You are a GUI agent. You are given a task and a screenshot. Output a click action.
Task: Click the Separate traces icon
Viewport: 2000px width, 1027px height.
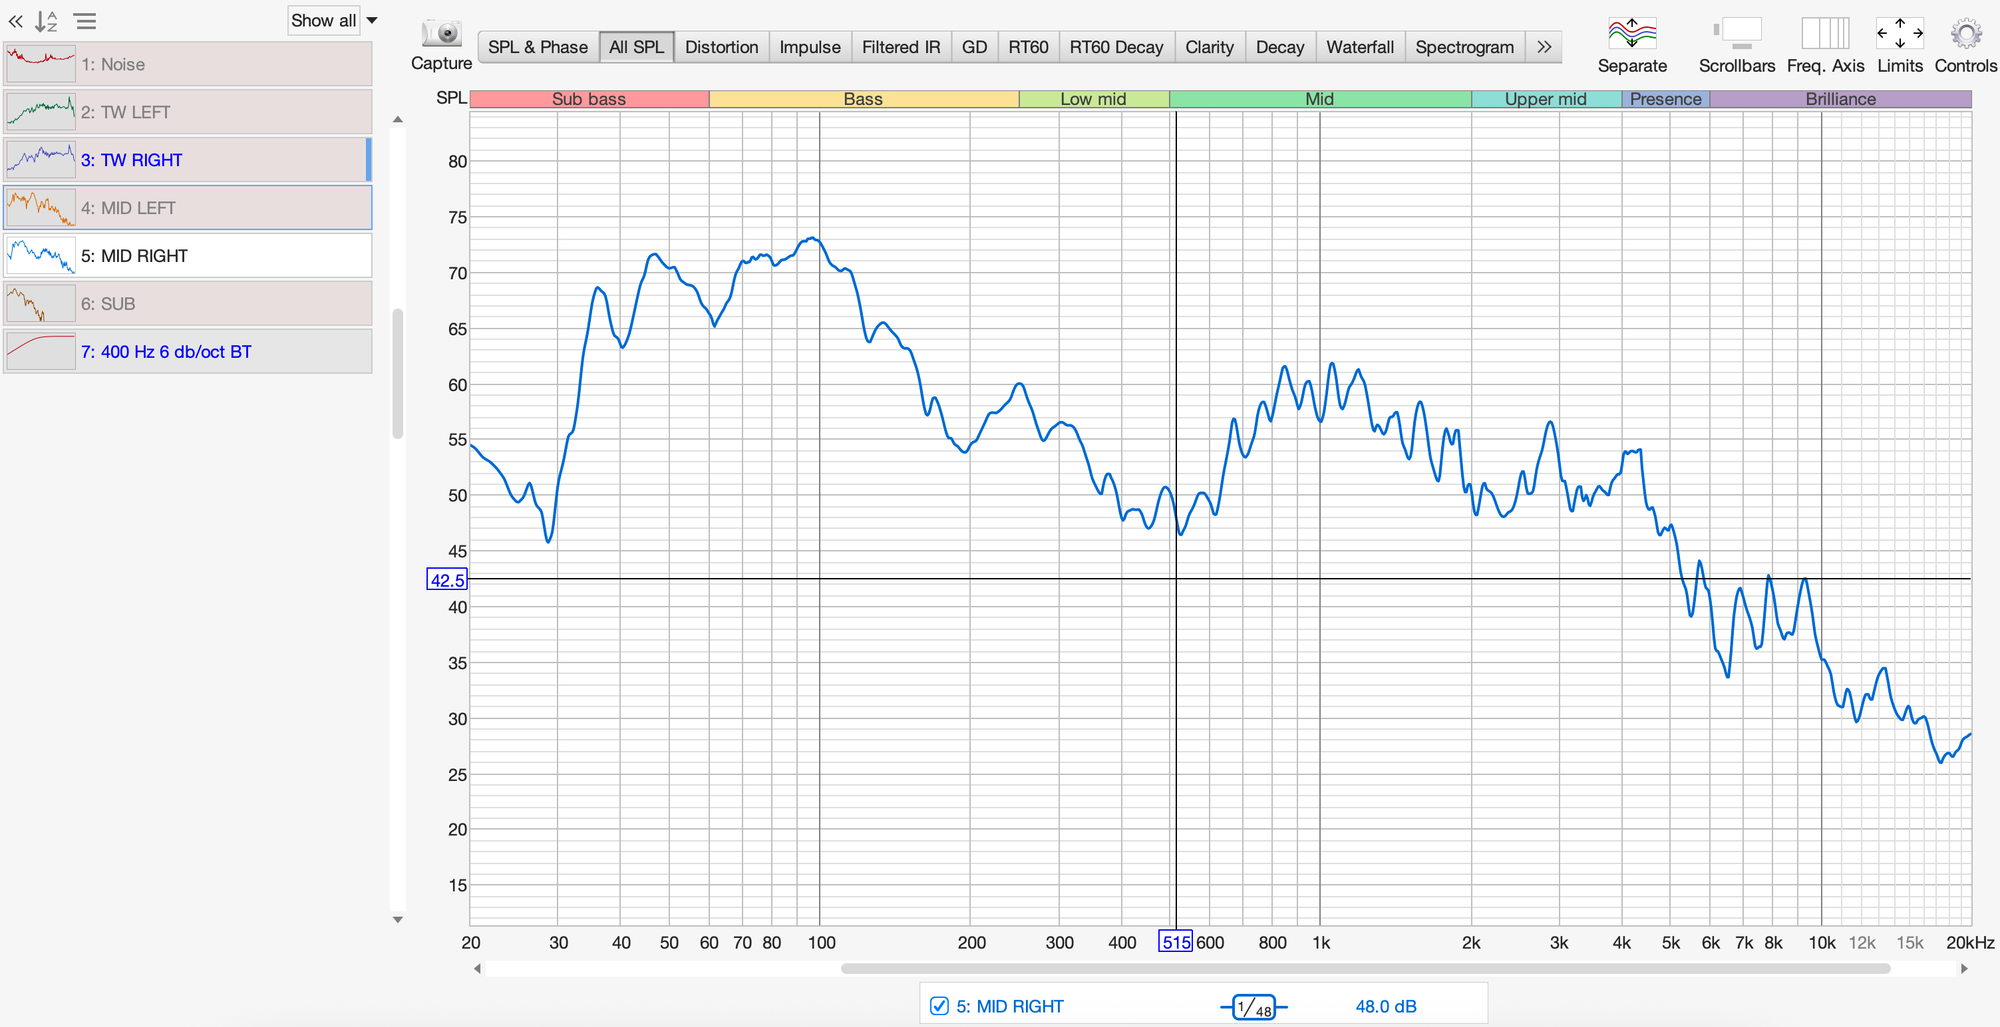(1631, 34)
